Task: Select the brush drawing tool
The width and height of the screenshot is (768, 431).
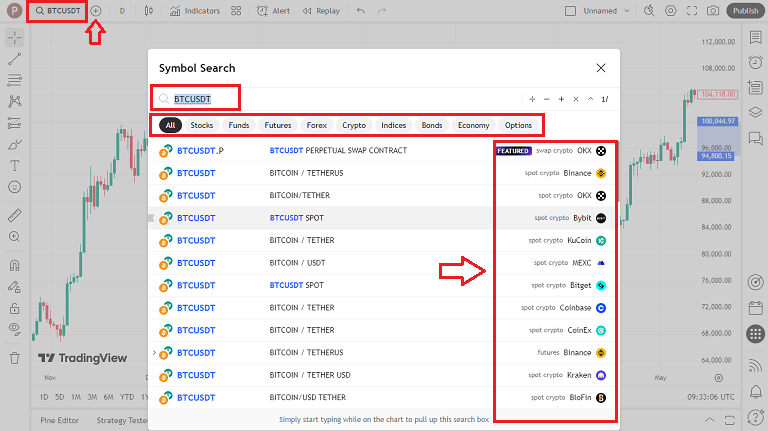Action: (15, 144)
